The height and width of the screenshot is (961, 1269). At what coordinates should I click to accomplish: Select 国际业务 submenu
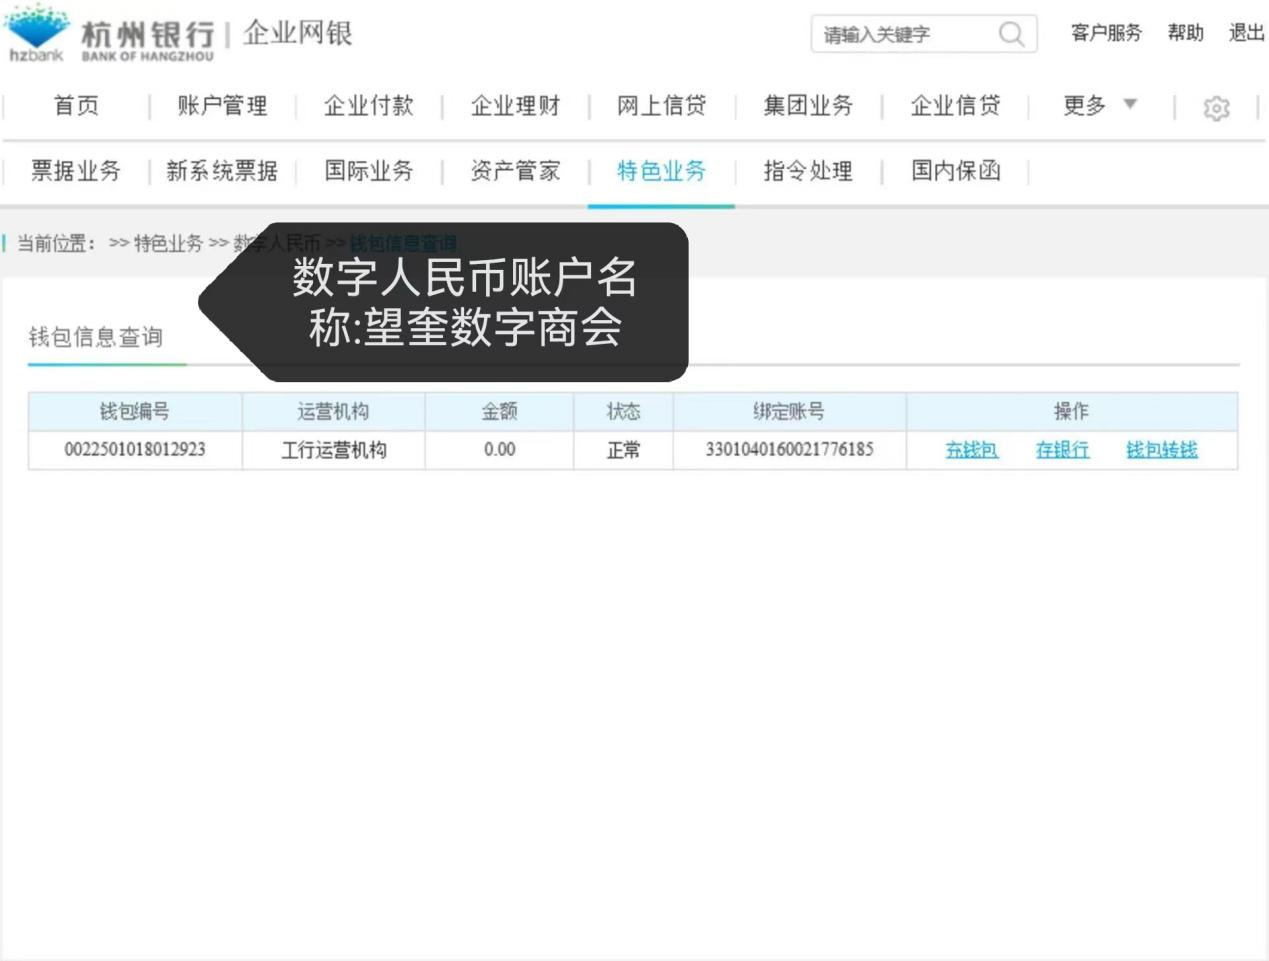(x=369, y=171)
